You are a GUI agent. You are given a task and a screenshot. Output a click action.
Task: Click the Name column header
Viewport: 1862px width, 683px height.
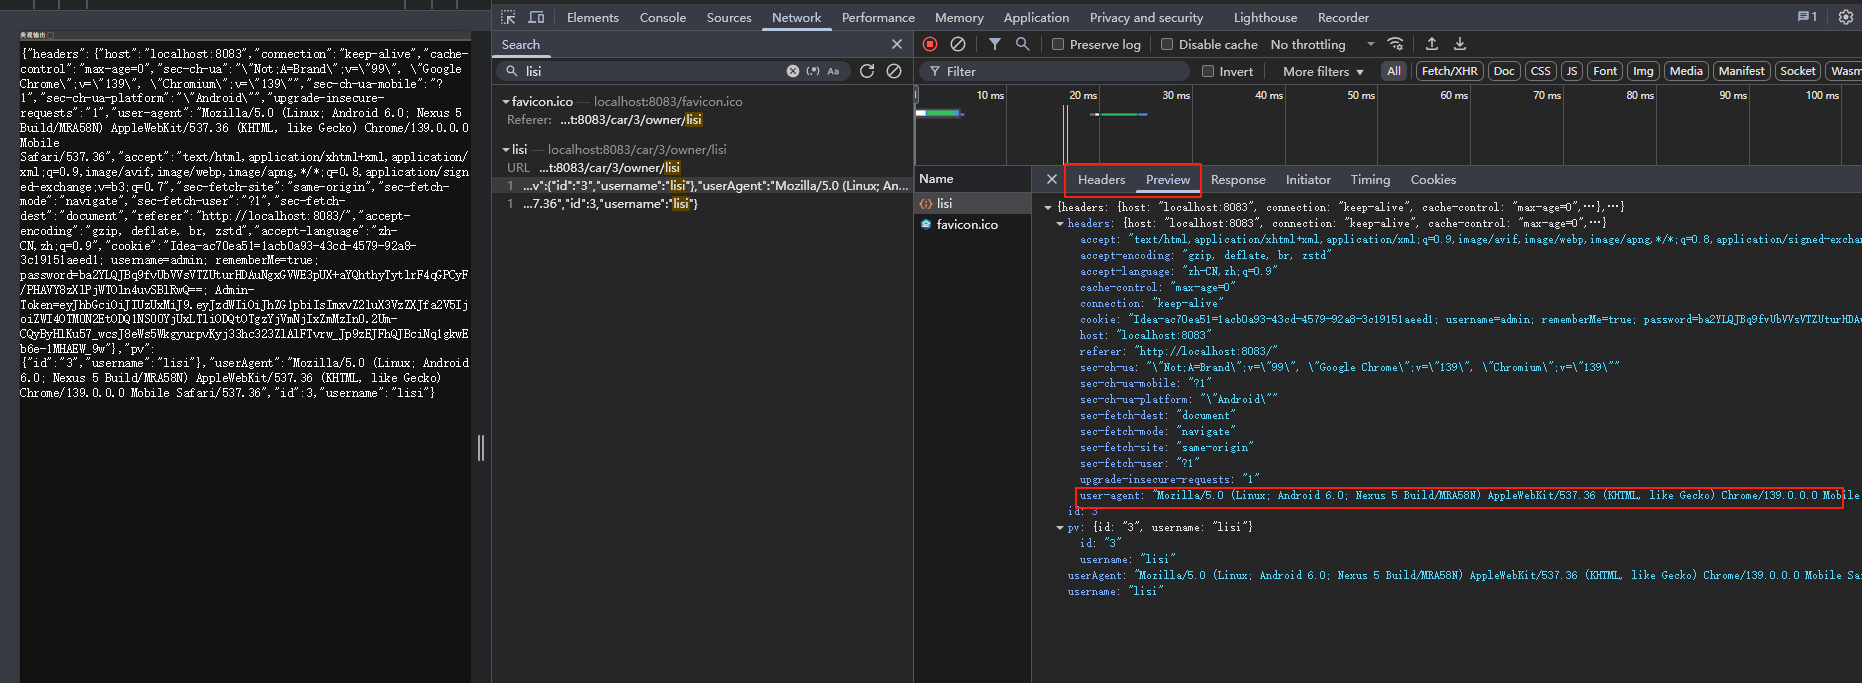click(x=973, y=179)
